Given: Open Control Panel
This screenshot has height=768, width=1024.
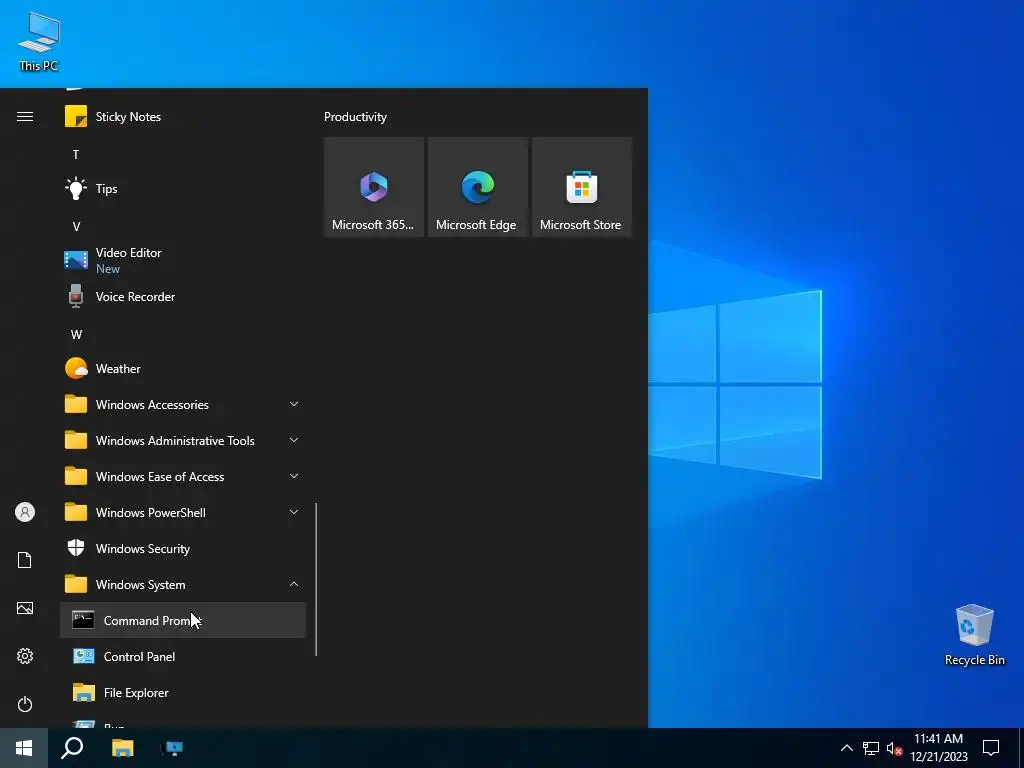Looking at the screenshot, I should click(x=183, y=656).
